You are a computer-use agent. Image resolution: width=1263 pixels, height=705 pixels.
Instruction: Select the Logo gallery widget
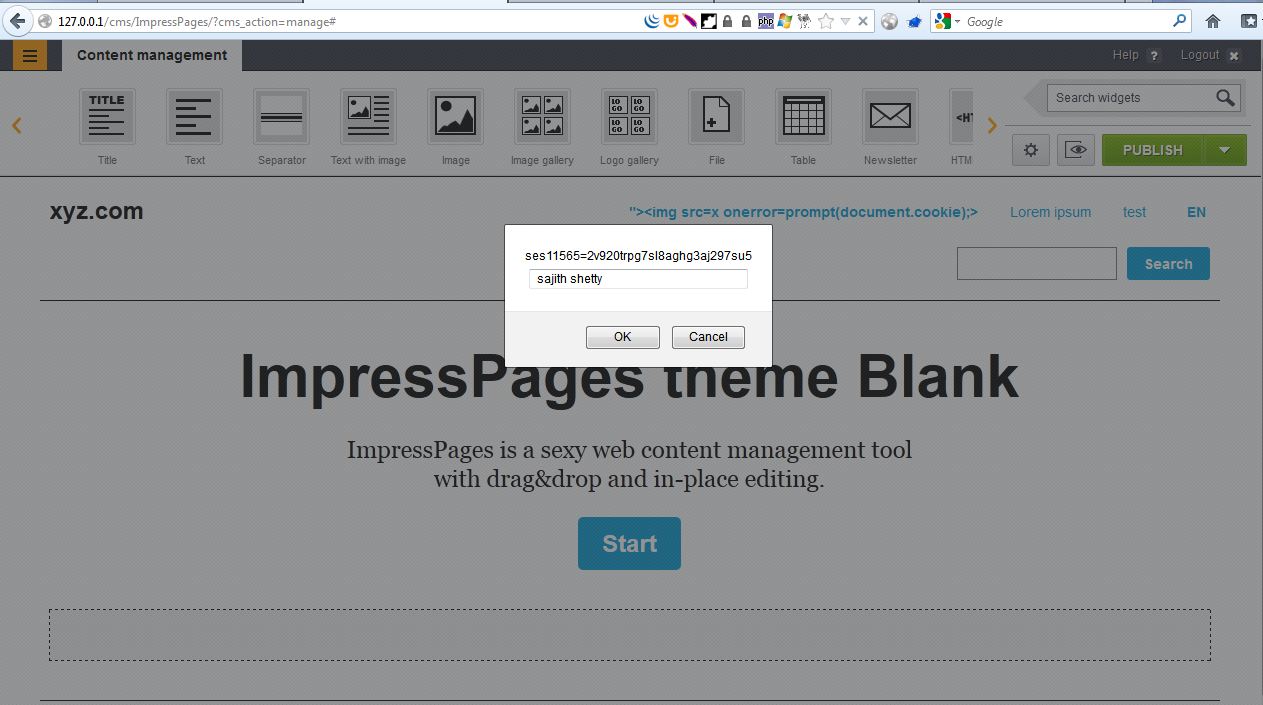pos(629,116)
